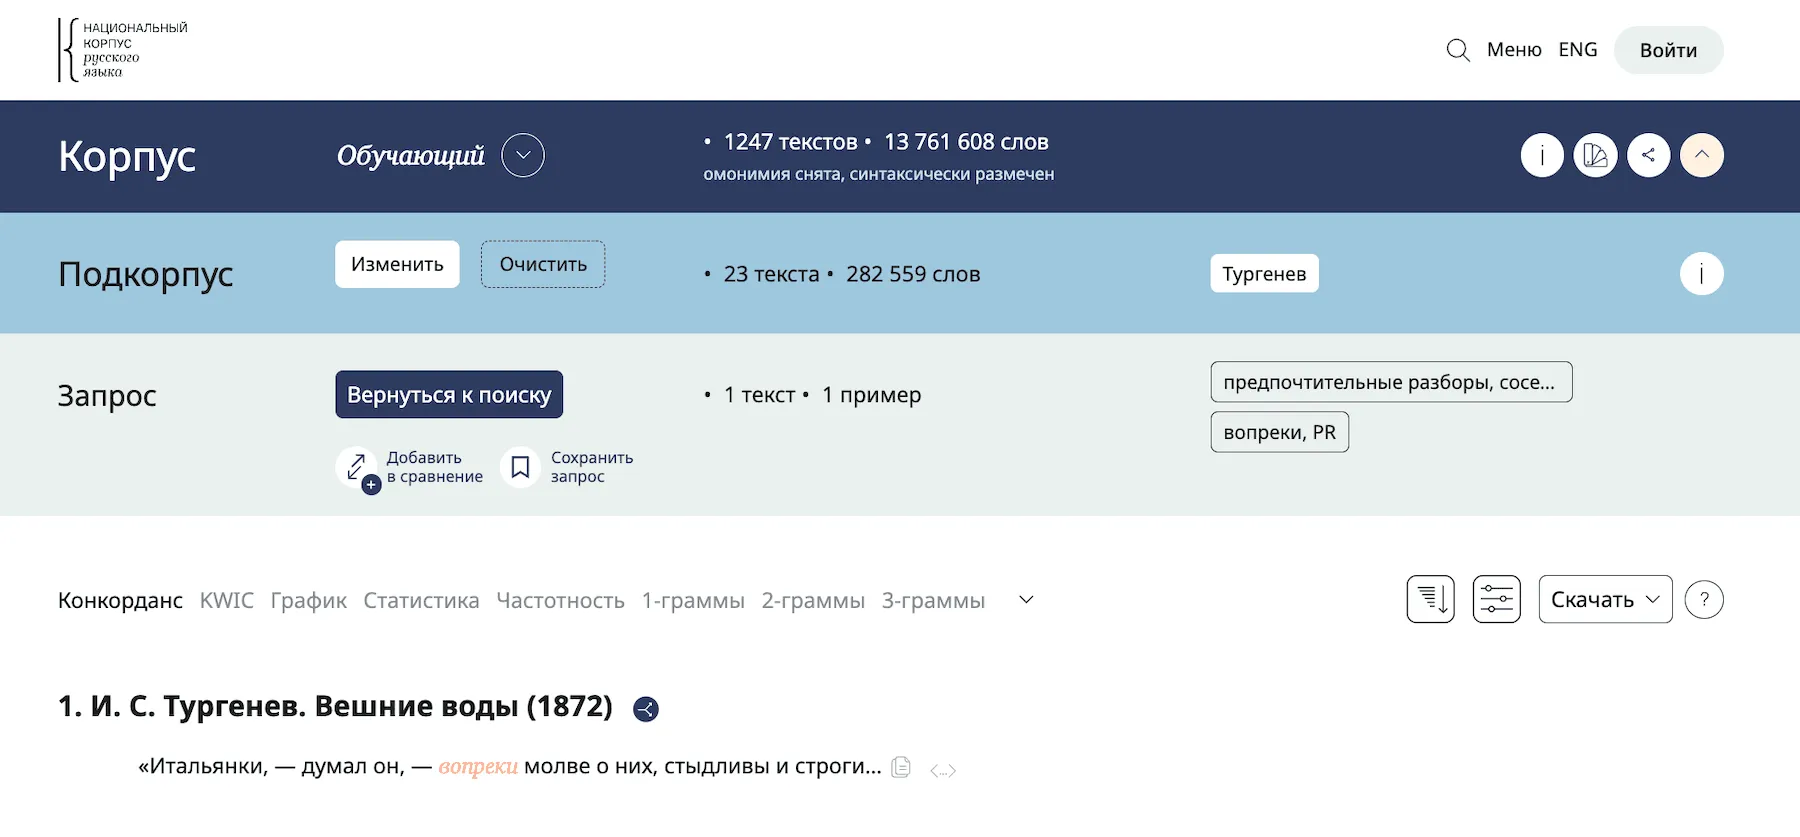Click the search magnifier icon
Image resolution: width=1800 pixels, height=837 pixels.
point(1458,50)
